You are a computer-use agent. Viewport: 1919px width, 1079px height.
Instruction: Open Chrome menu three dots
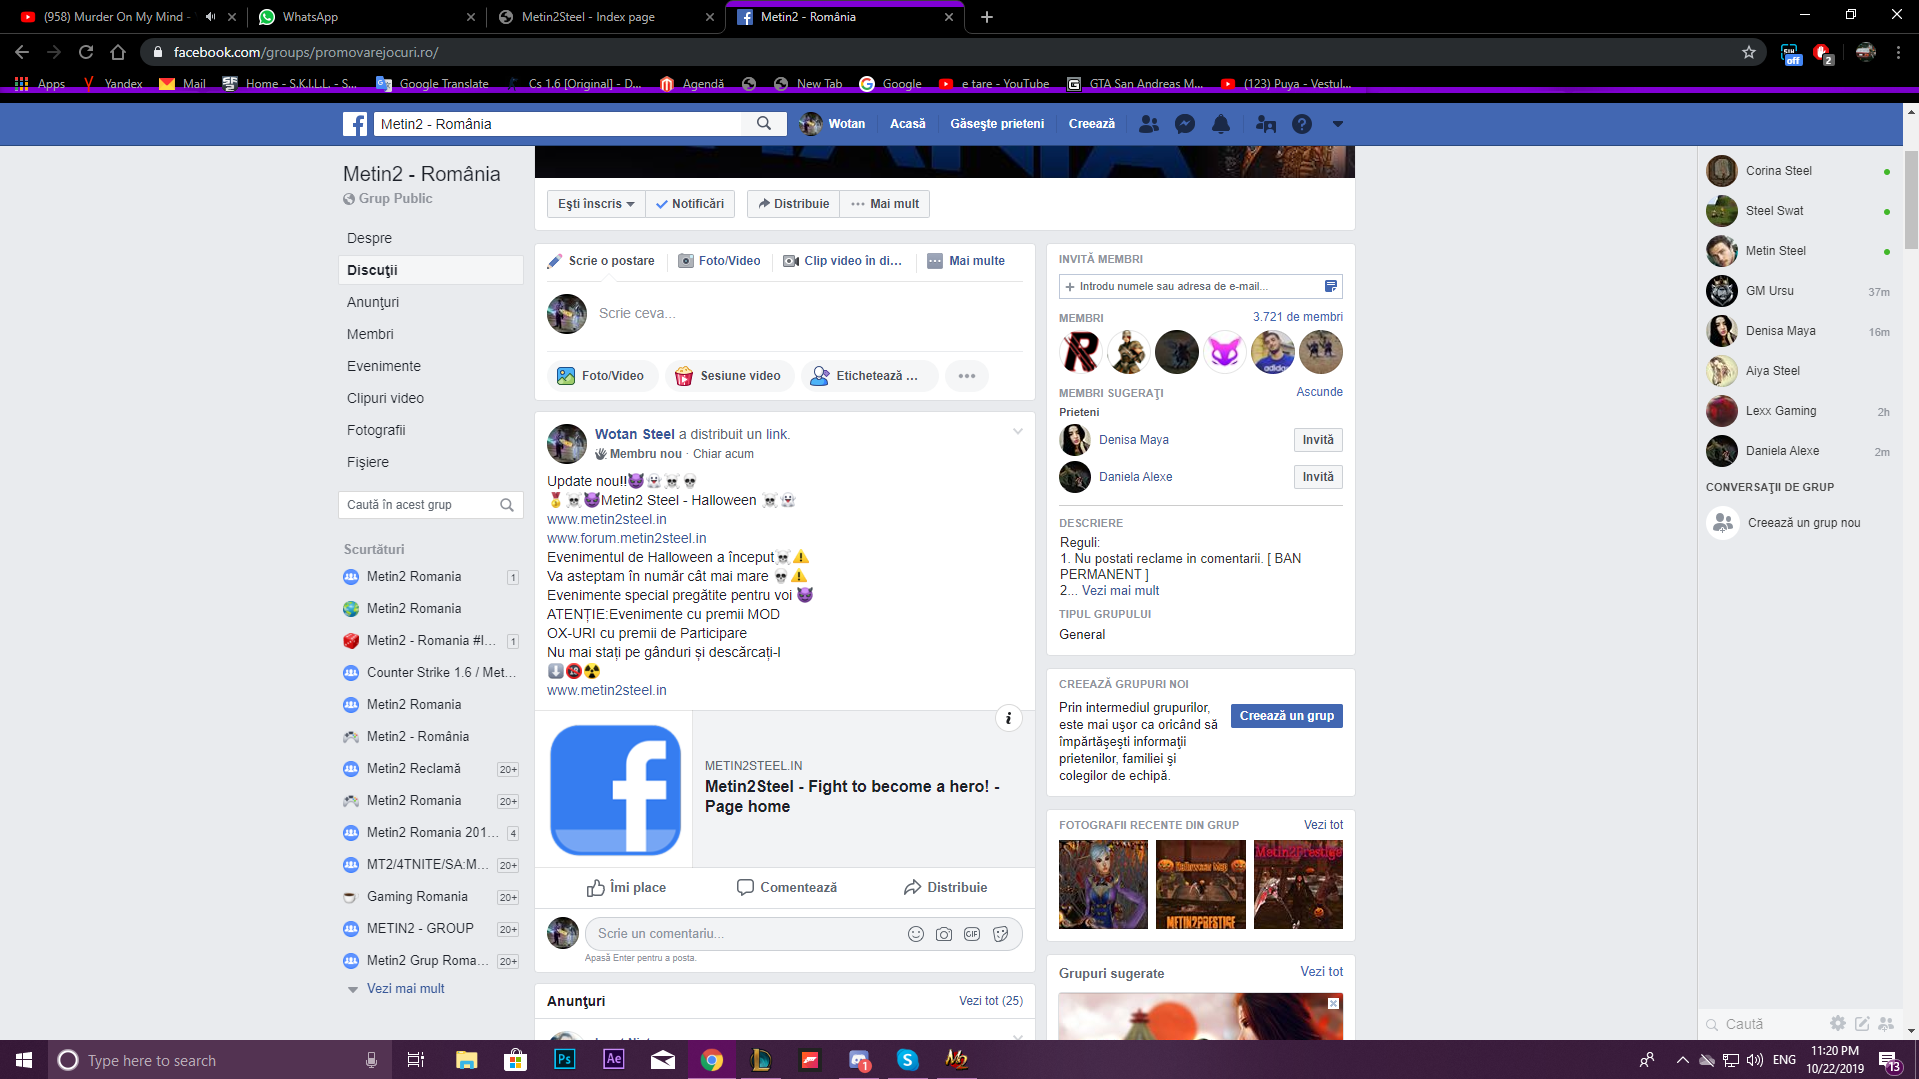1897,52
